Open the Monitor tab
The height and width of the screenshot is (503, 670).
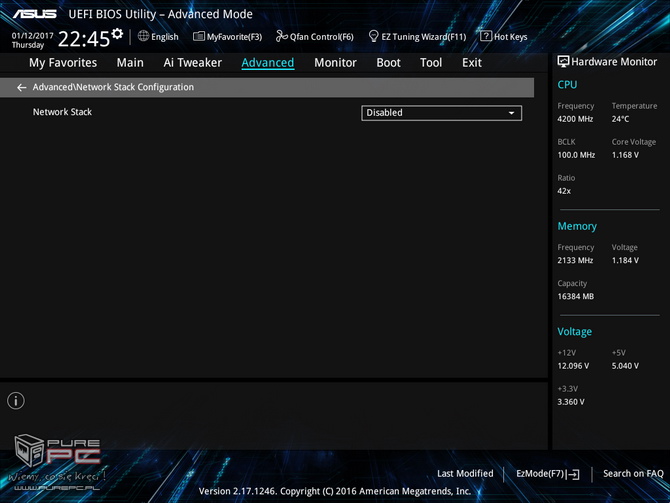(x=335, y=63)
